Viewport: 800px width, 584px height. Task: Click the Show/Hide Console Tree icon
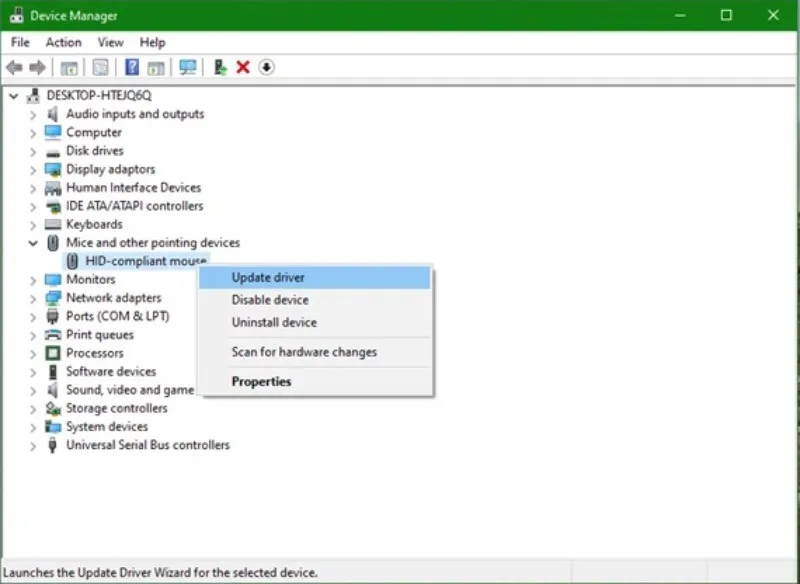click(68, 67)
